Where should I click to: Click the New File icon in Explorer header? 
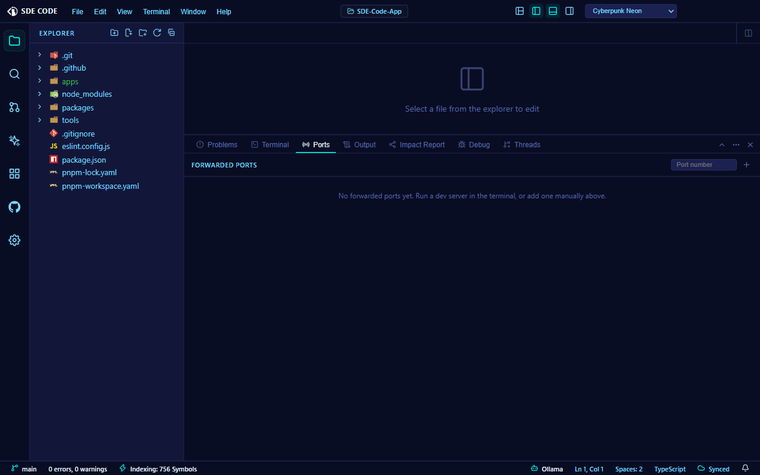click(x=128, y=32)
